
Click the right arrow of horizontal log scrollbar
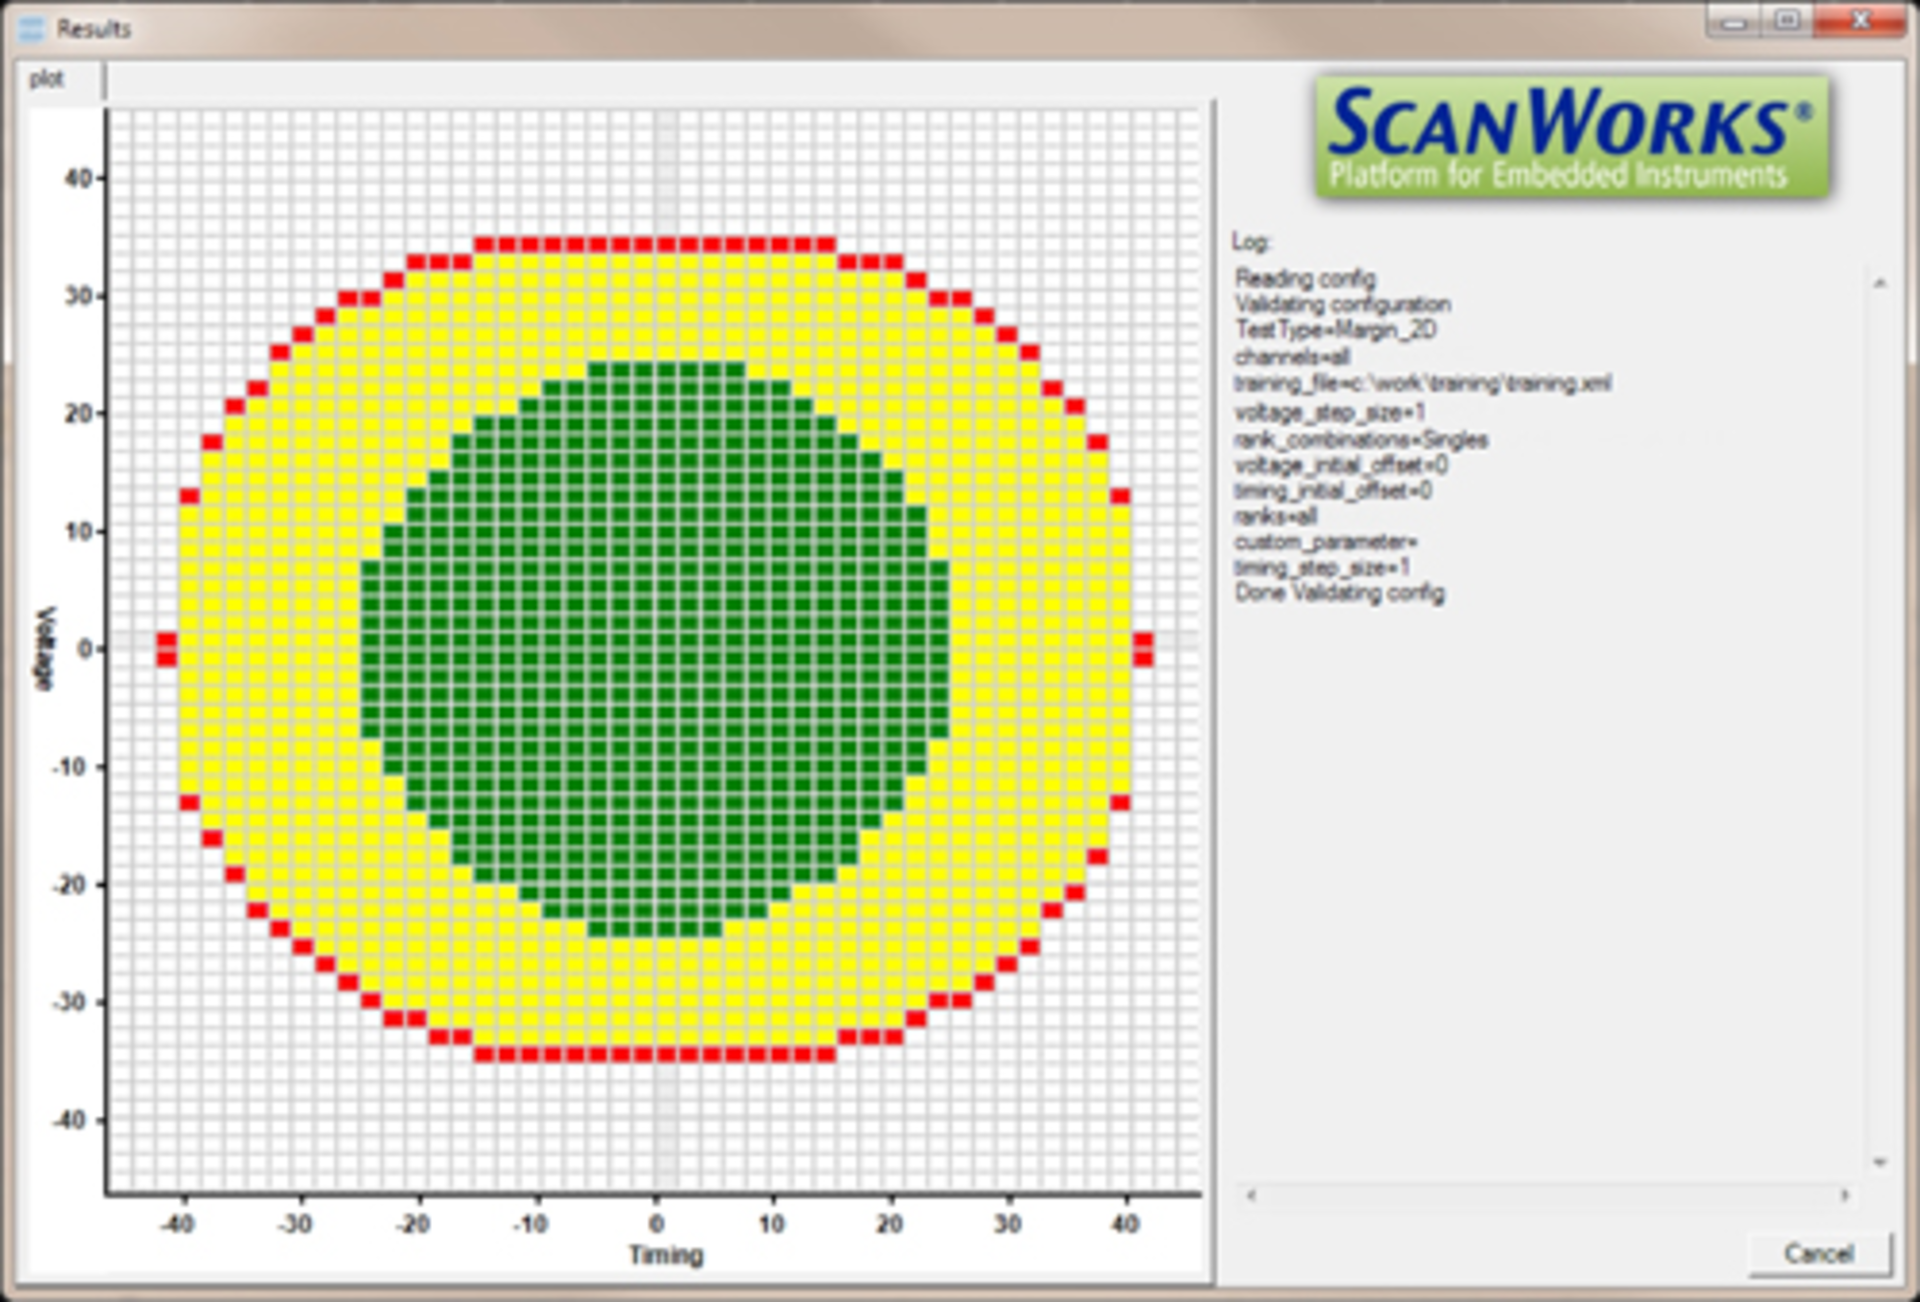(x=1843, y=1193)
